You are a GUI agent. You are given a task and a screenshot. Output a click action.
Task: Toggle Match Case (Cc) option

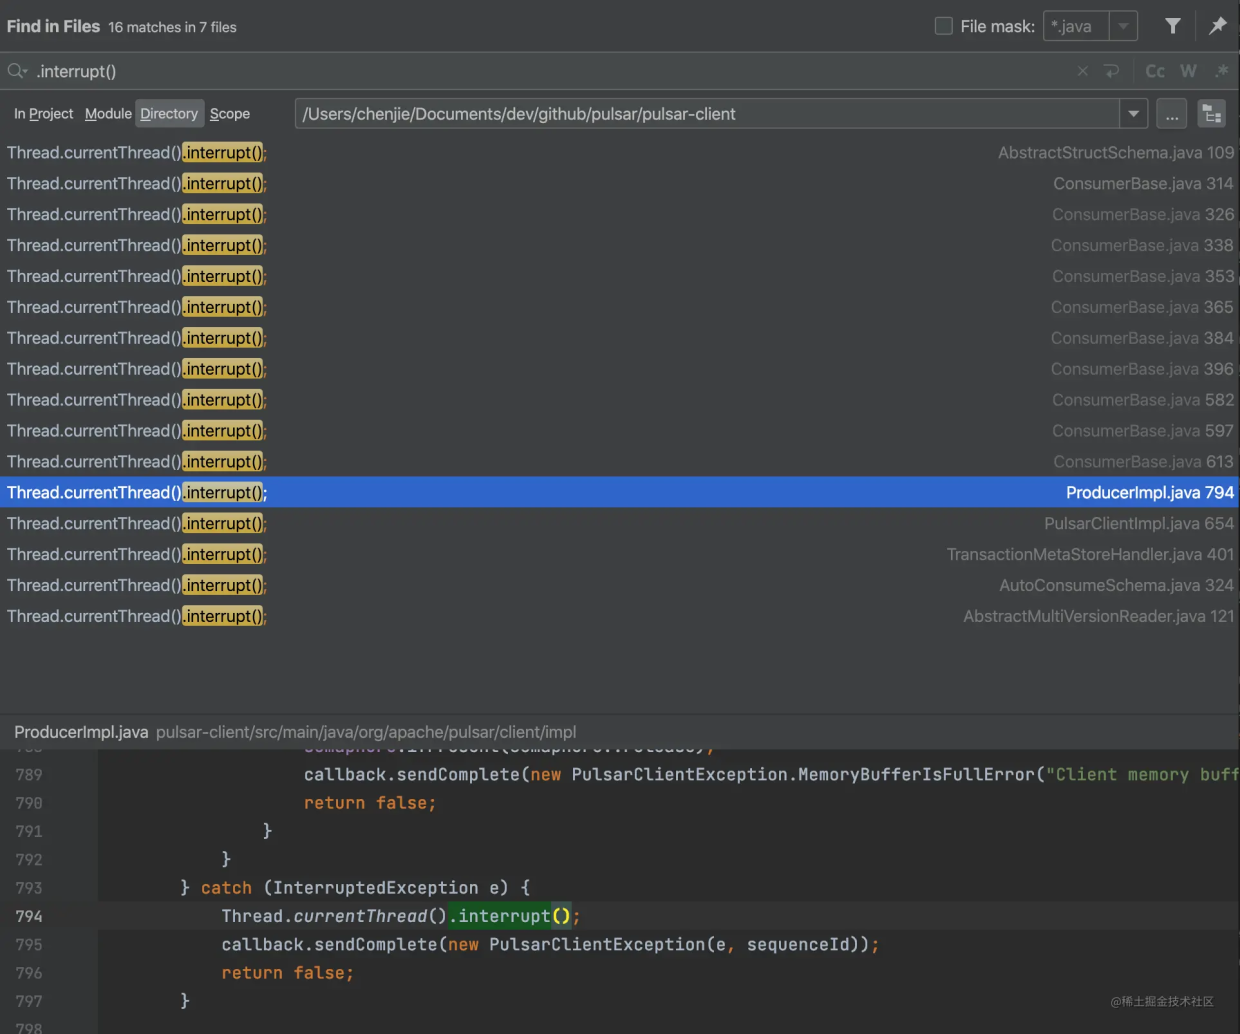click(x=1155, y=71)
